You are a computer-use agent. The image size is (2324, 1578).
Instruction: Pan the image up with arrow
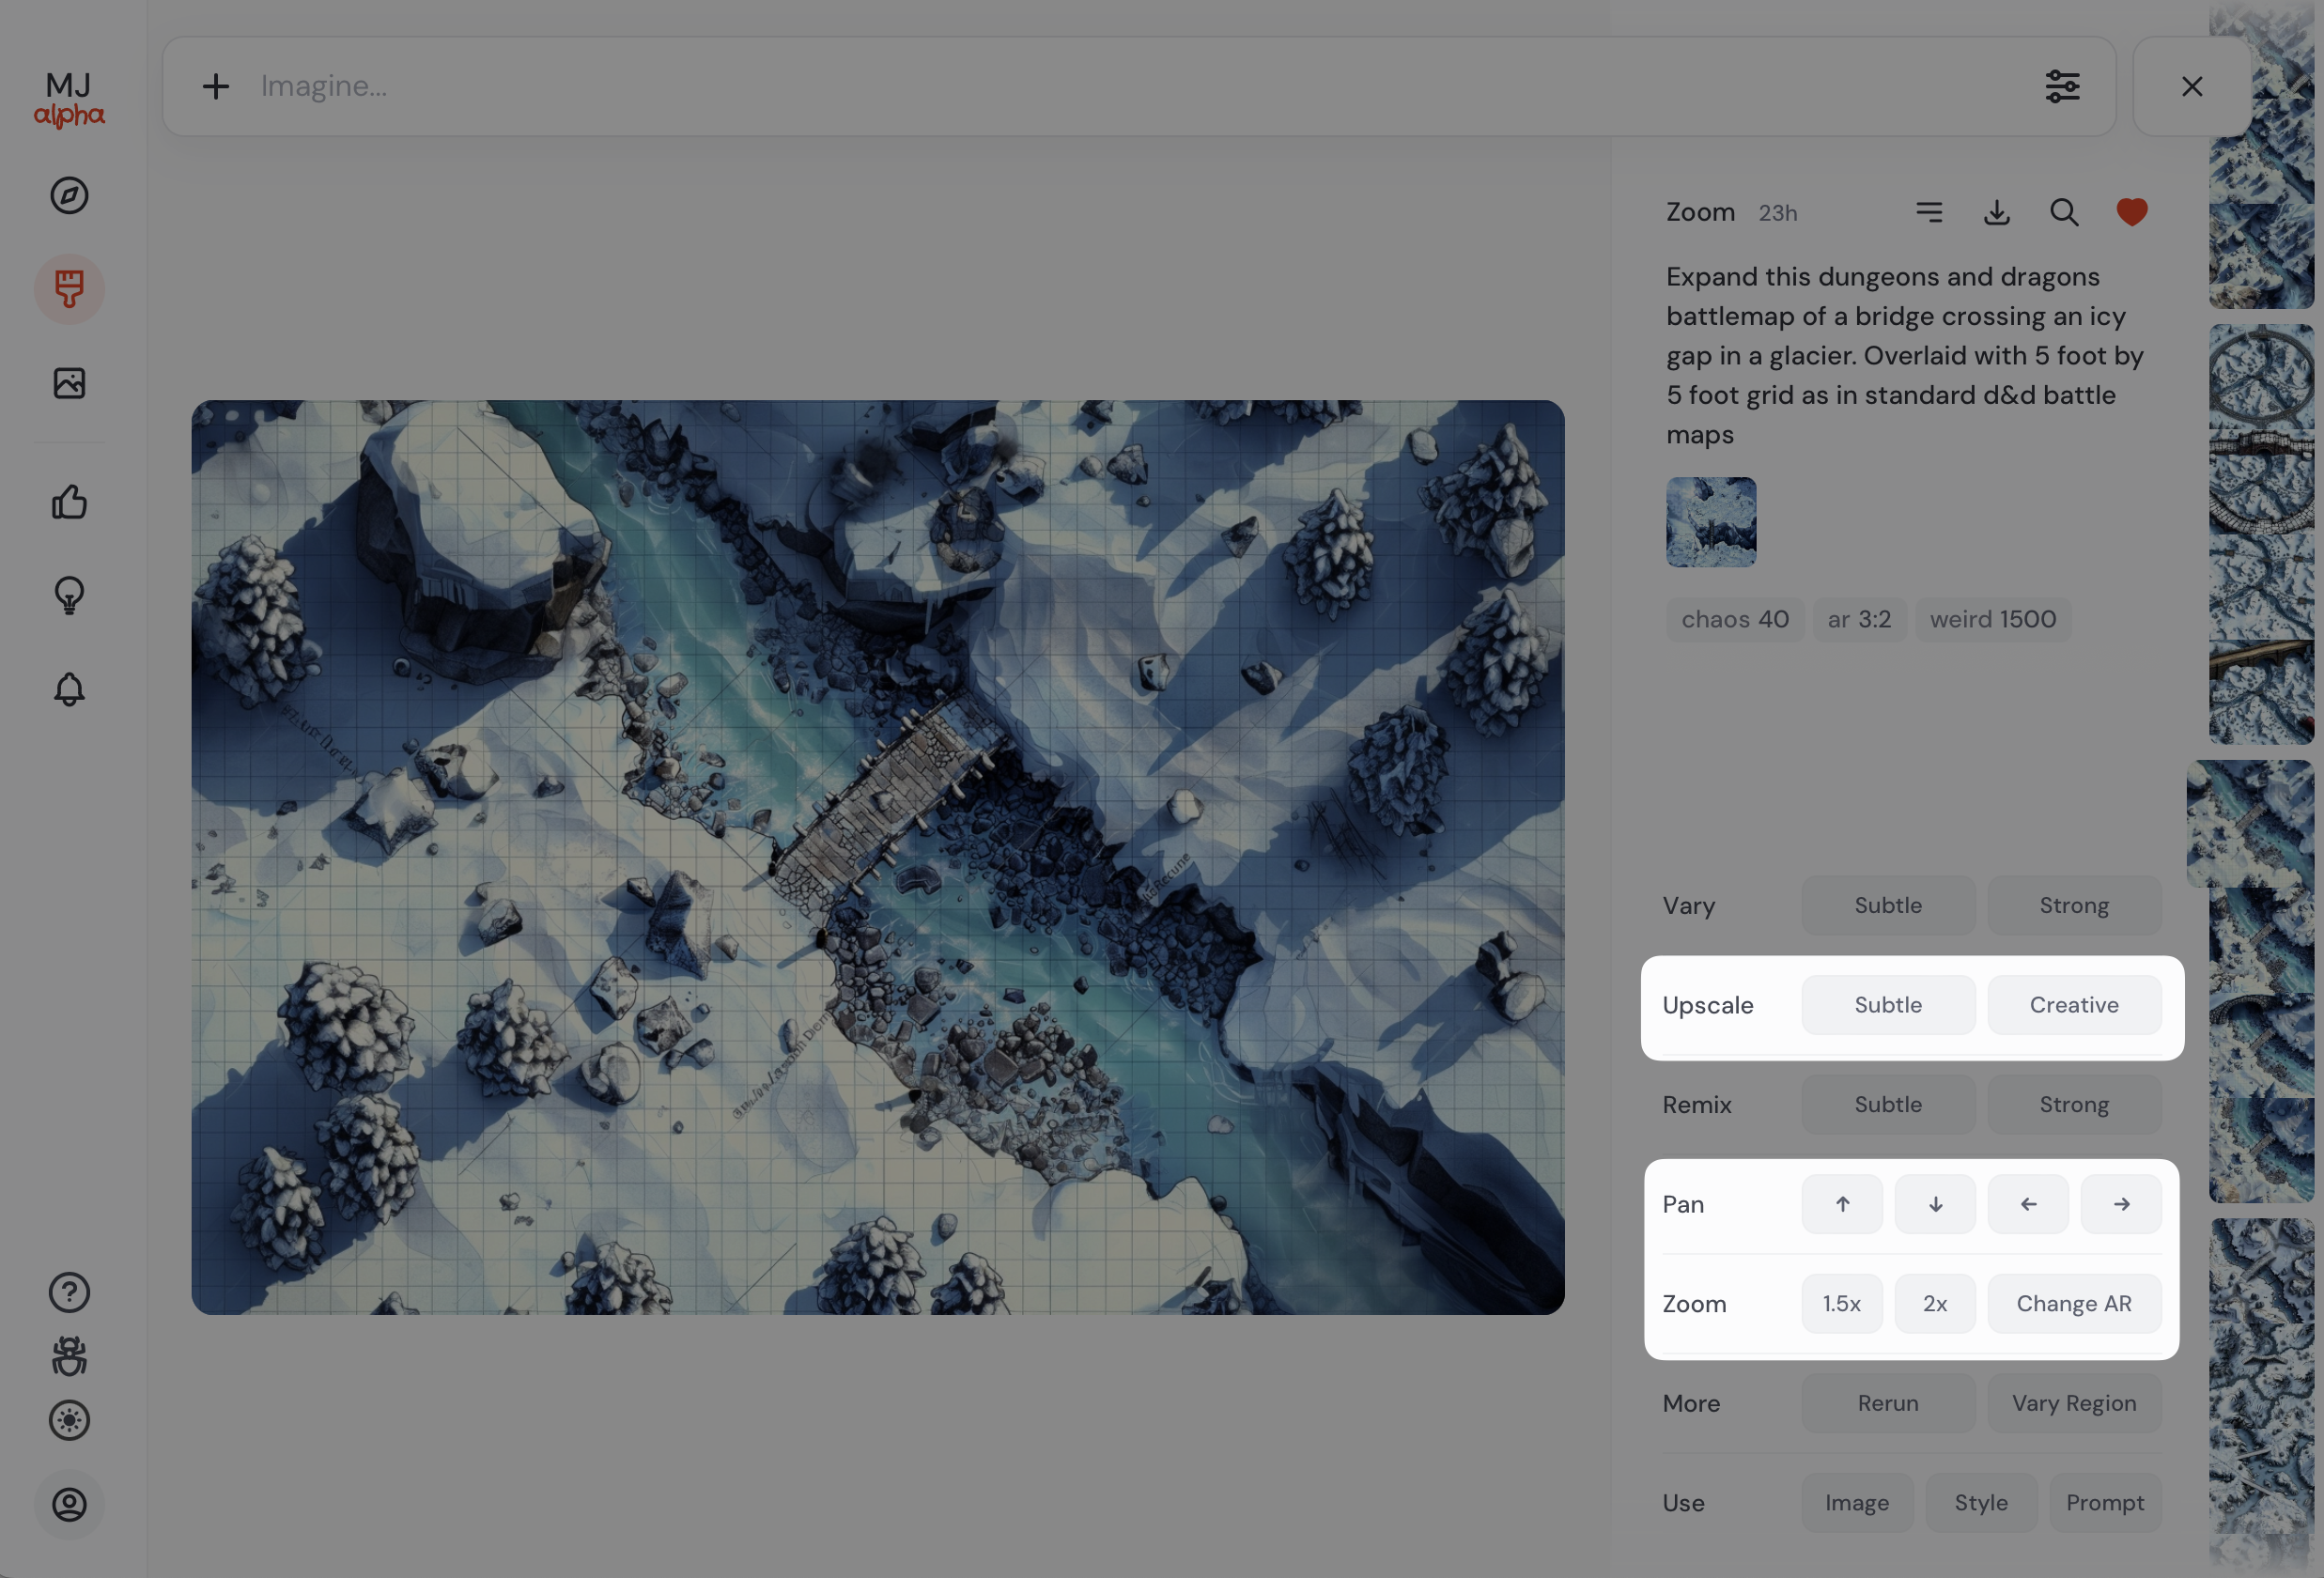tap(1842, 1205)
